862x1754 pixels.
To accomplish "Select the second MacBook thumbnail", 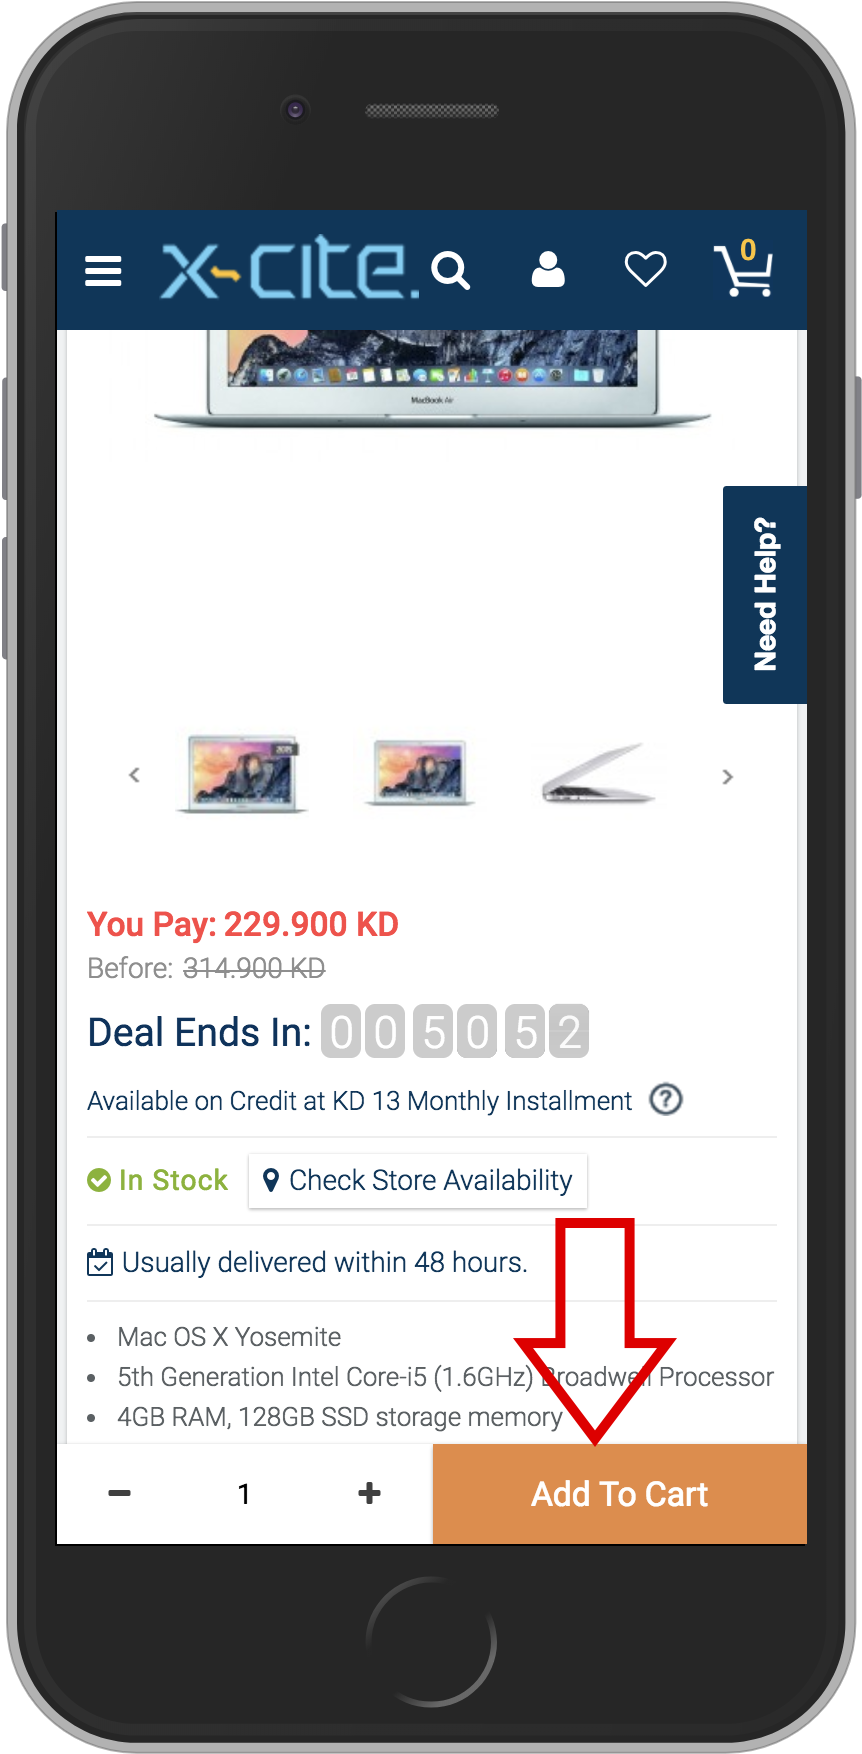I will [x=419, y=772].
